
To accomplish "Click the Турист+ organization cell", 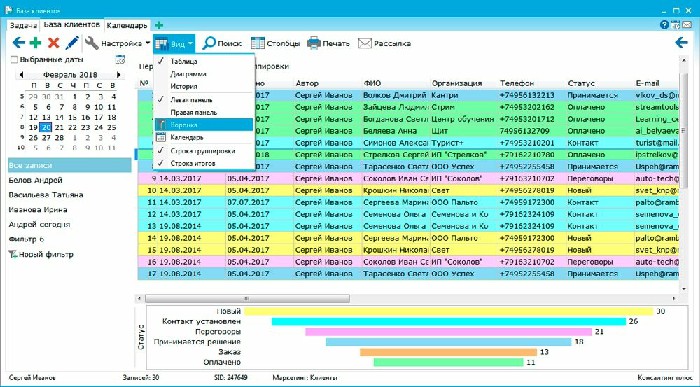I will (464, 143).
